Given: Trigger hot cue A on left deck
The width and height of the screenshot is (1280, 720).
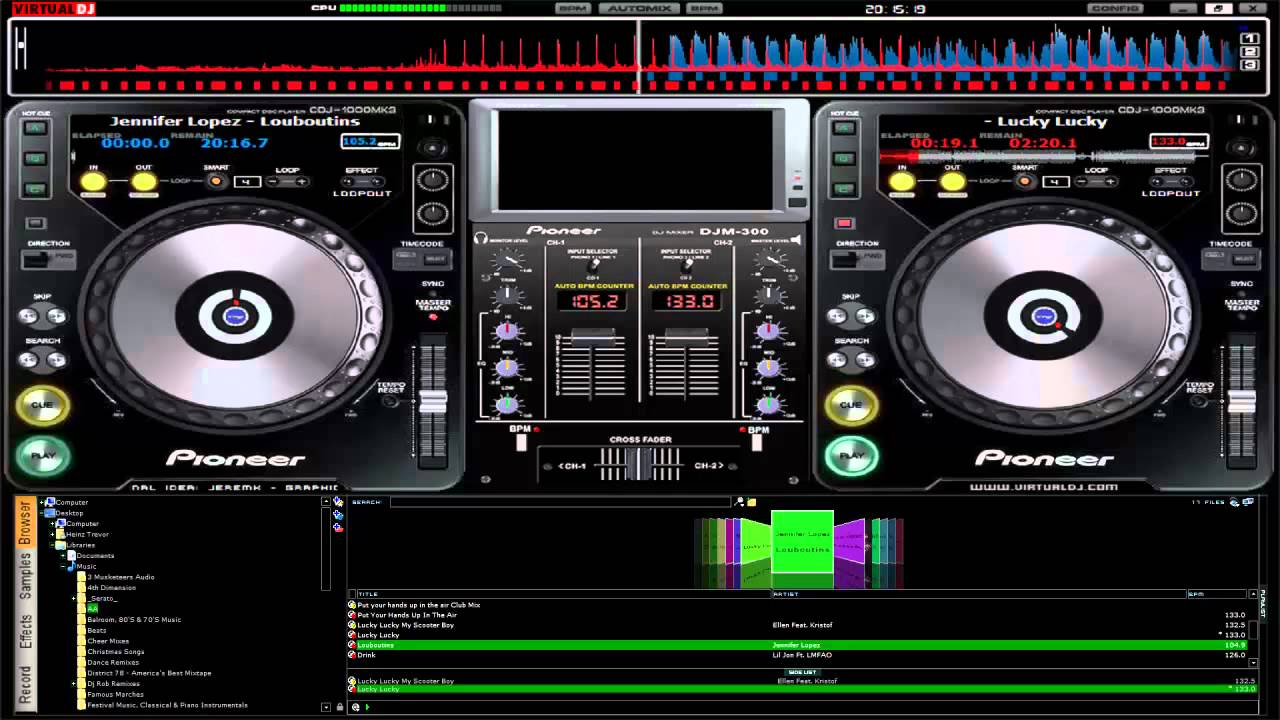Looking at the screenshot, I should click(x=36, y=129).
